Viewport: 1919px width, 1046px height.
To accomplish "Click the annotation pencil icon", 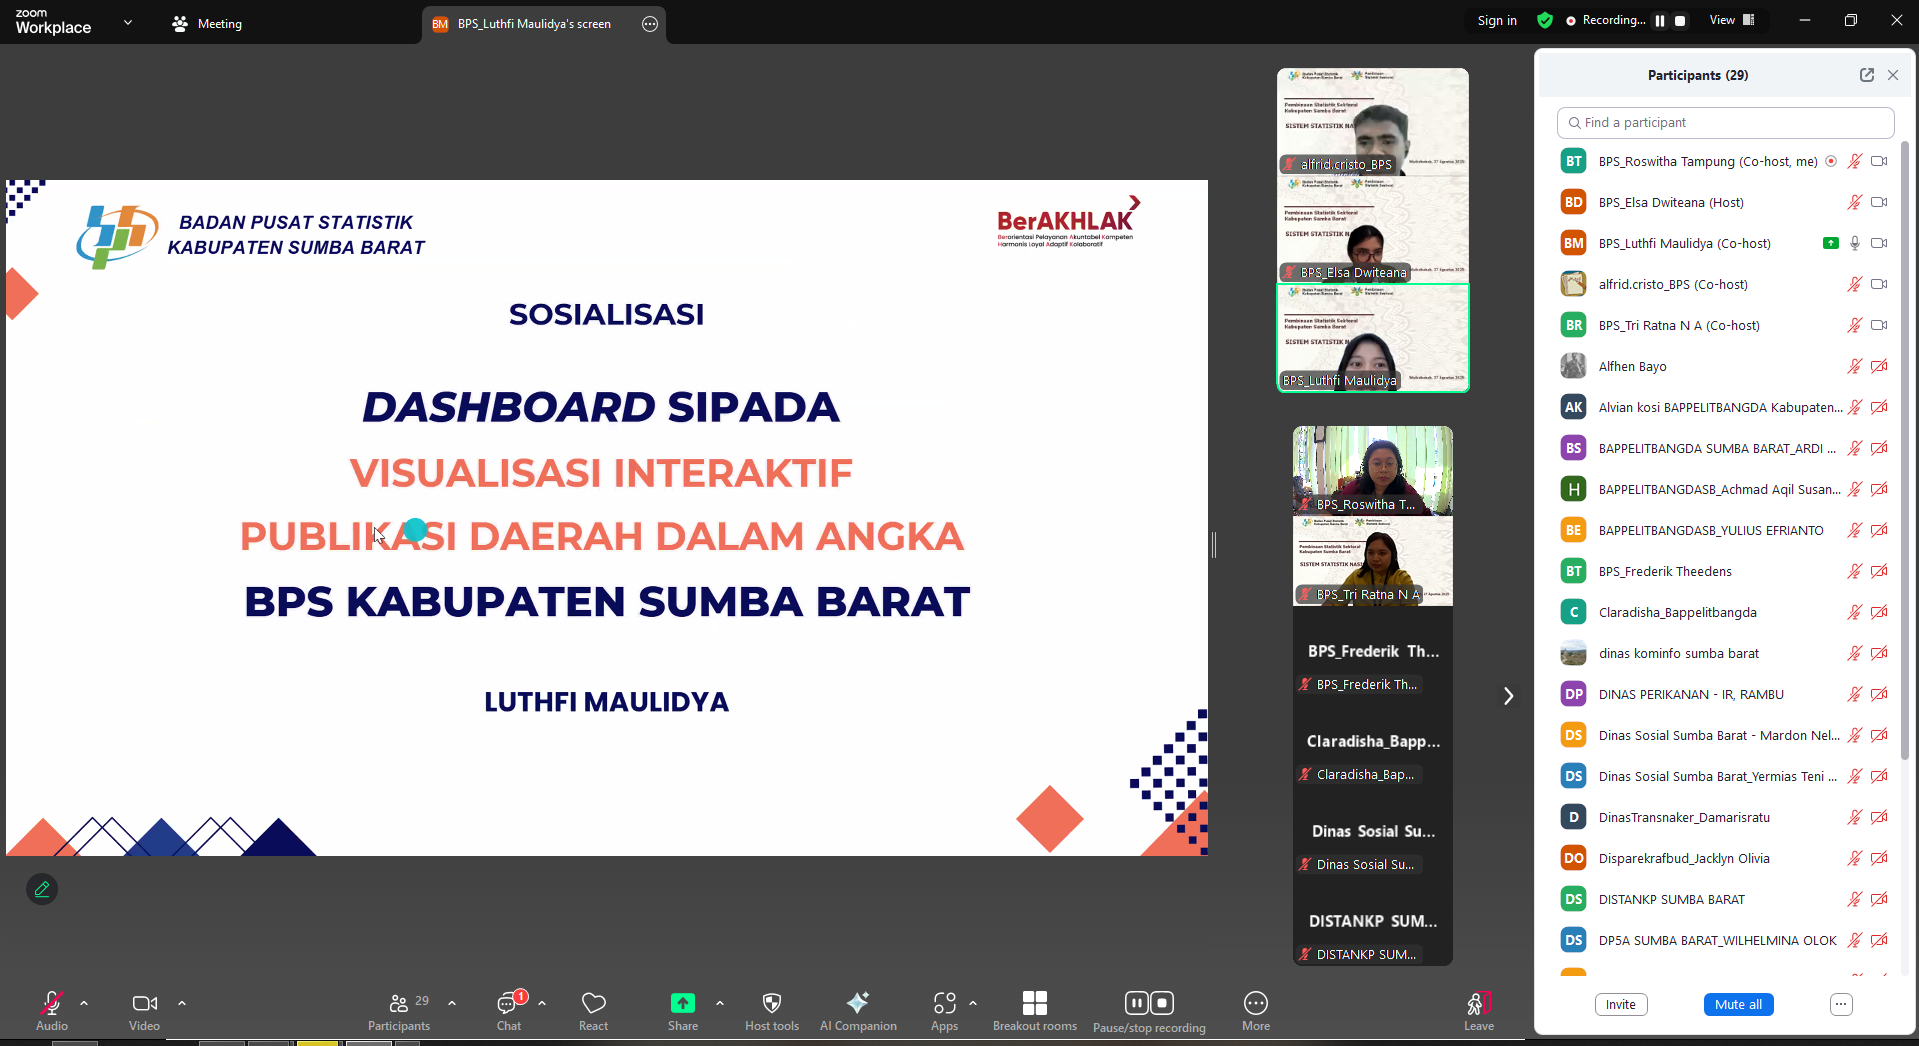I will [x=42, y=889].
